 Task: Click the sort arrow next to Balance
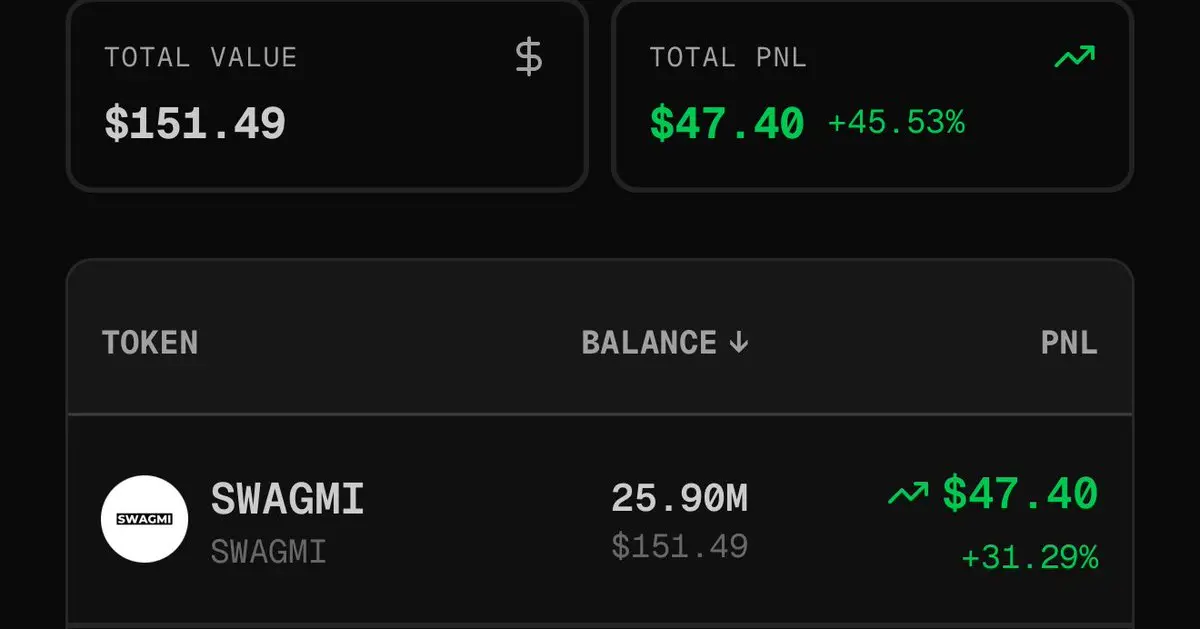738,343
